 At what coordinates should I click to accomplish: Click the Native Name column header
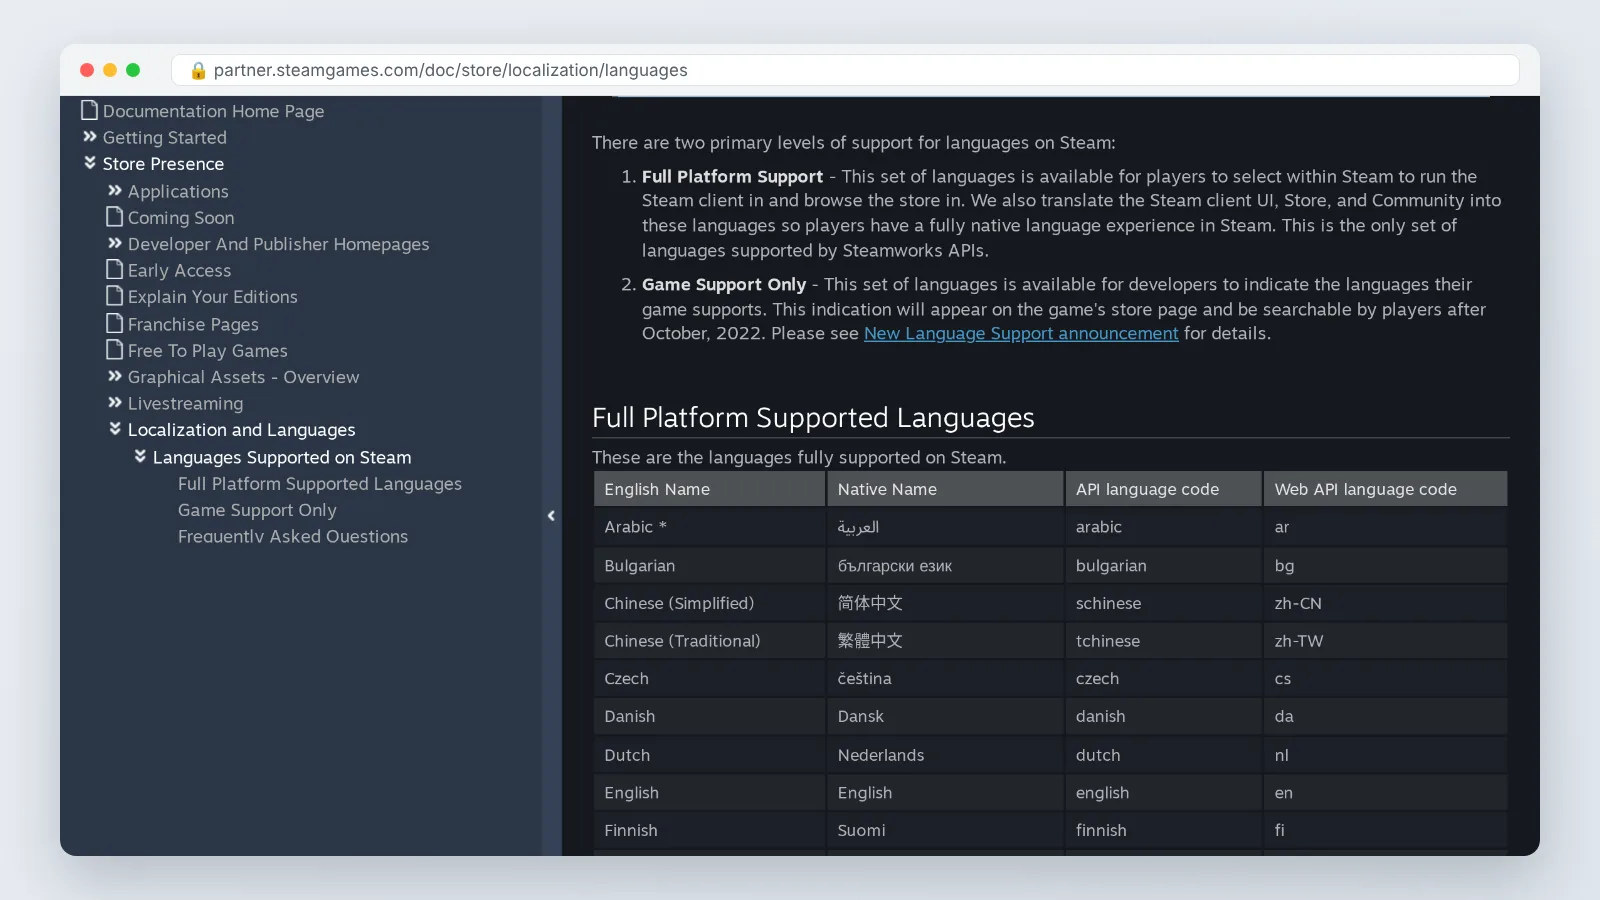(x=945, y=489)
